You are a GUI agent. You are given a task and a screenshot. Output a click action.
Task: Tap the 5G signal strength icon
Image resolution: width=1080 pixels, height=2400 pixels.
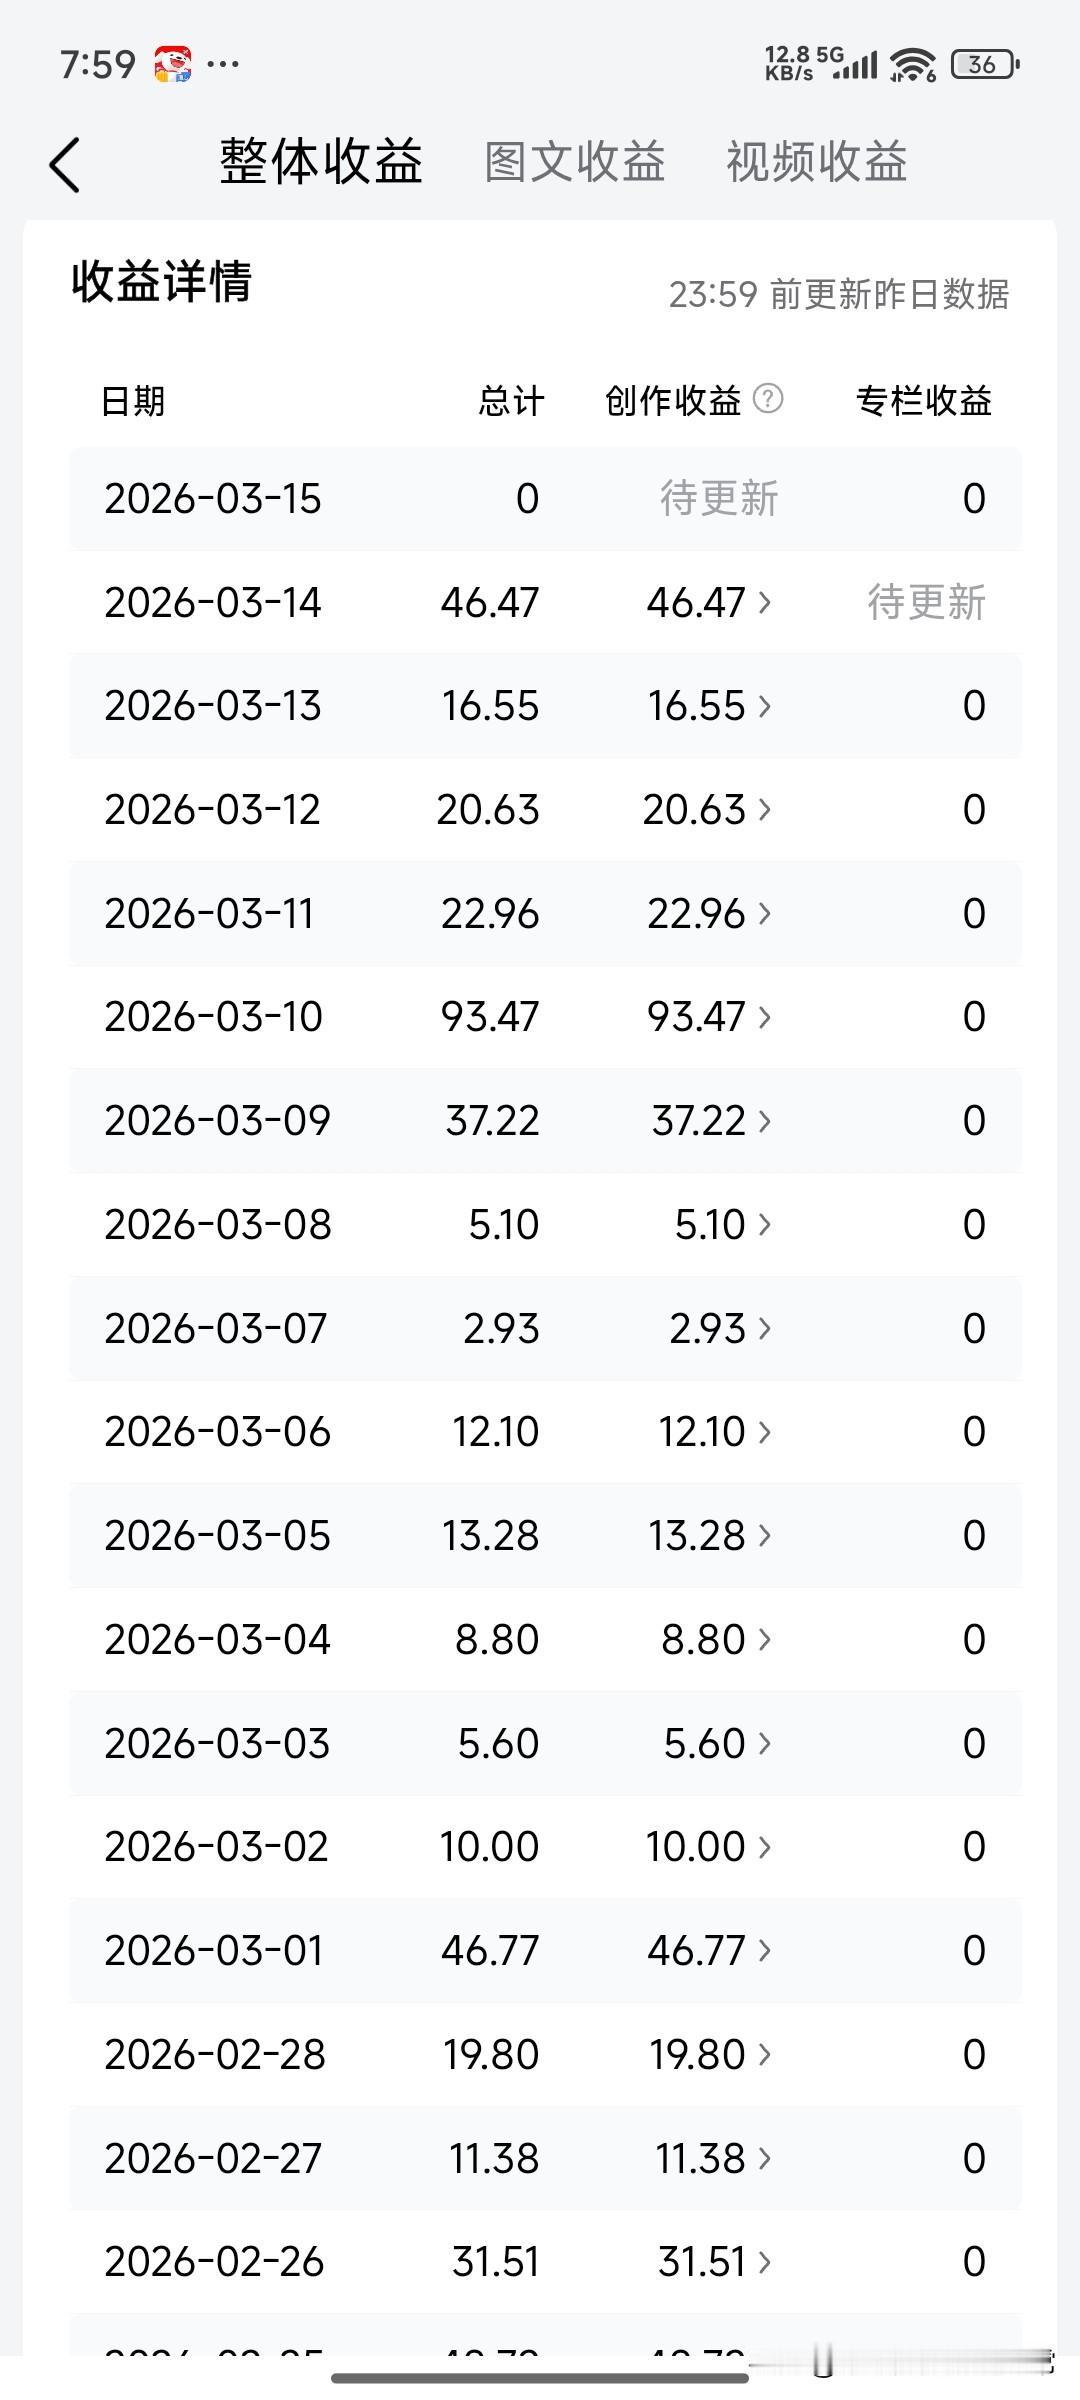[x=847, y=63]
